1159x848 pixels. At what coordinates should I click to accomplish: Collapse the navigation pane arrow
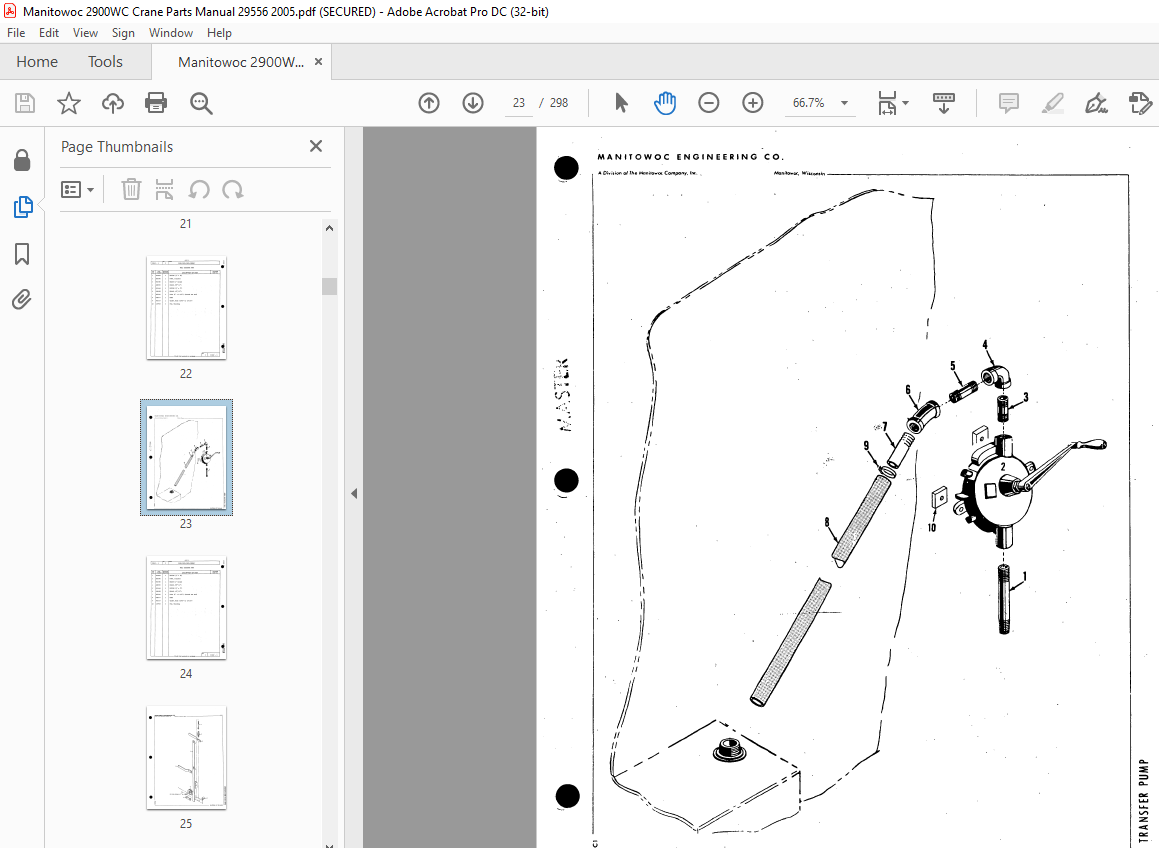click(x=354, y=493)
